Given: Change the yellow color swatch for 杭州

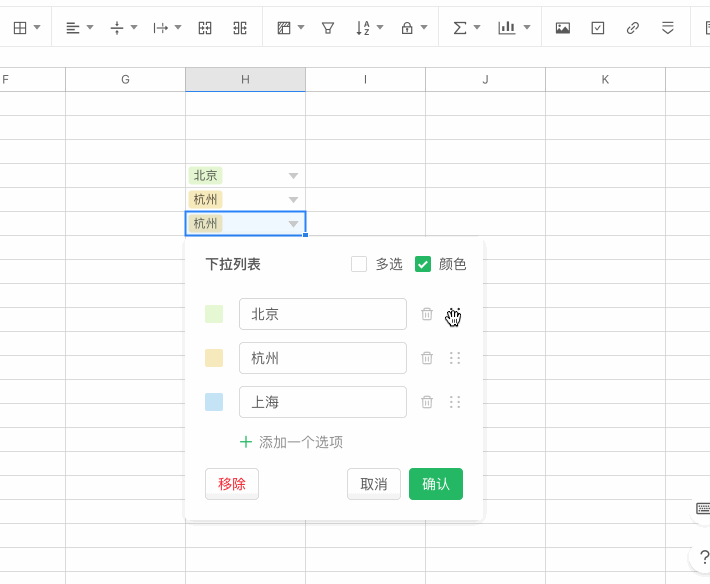Looking at the screenshot, I should coord(214,358).
